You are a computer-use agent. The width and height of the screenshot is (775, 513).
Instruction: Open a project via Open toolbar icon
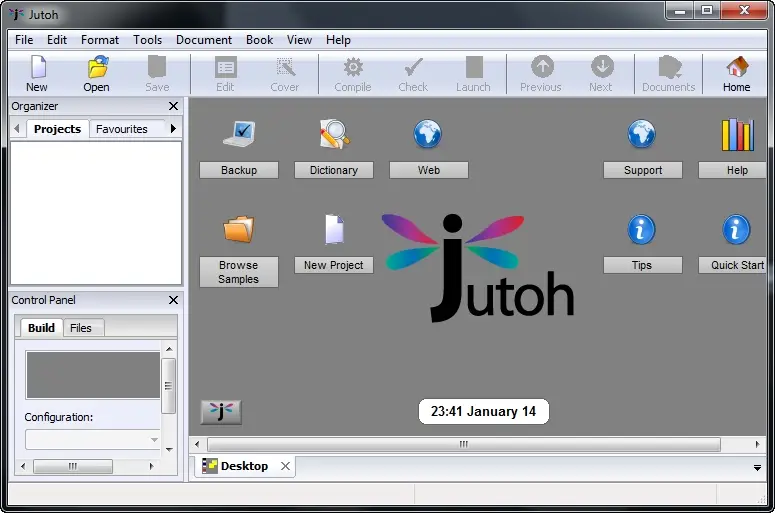(x=97, y=67)
